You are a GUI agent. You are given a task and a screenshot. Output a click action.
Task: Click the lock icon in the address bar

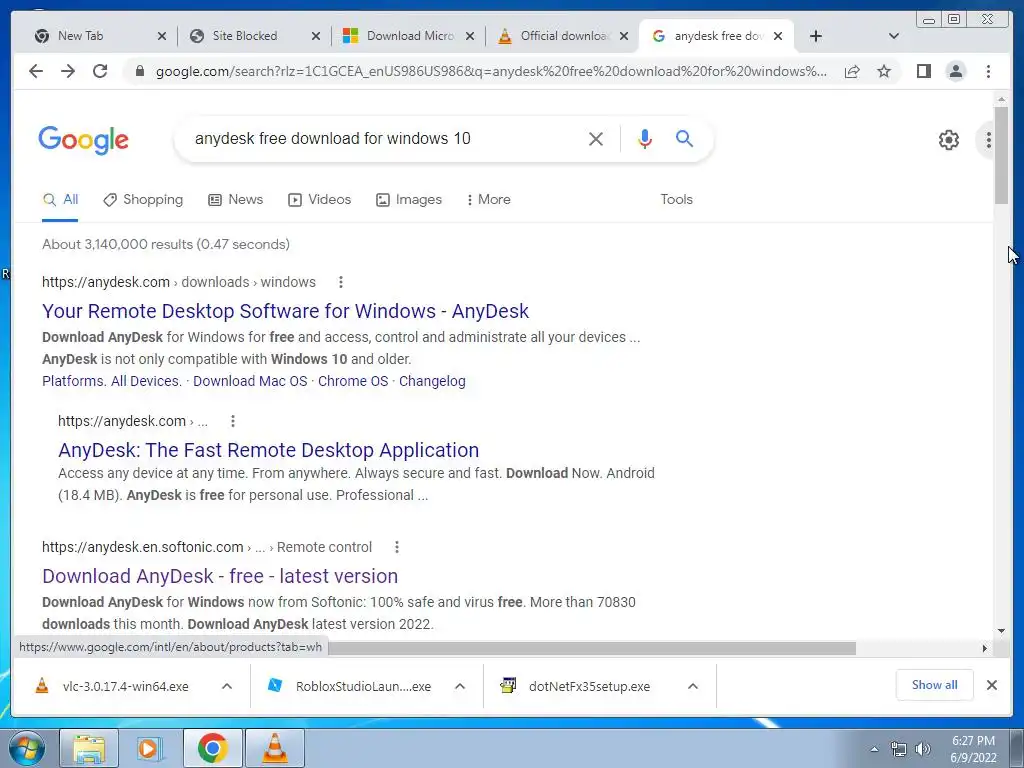coord(139,71)
